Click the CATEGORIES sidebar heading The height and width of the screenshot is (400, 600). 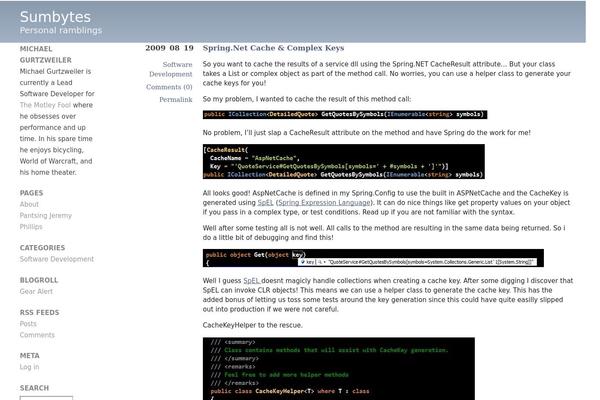(x=42, y=248)
